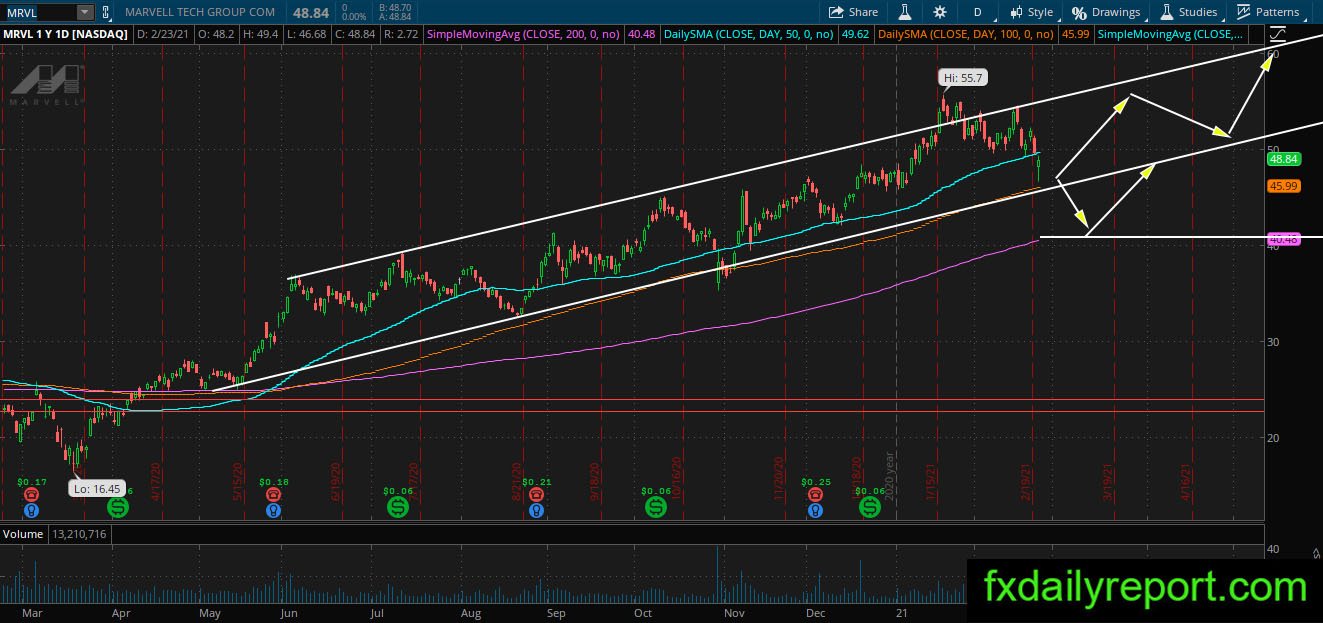Click the price axis scale icon
This screenshot has height=623, width=1323.
[1276, 33]
